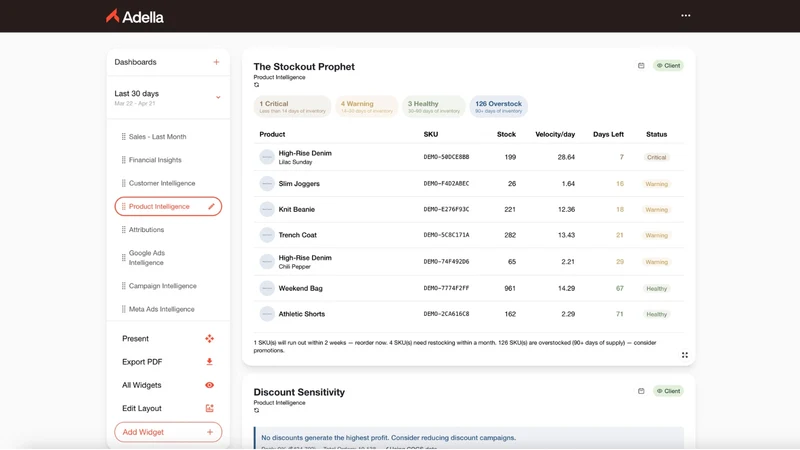
Task: Expand Stockout Prophet widget fullscreen icon
Action: pyautogui.click(x=685, y=355)
